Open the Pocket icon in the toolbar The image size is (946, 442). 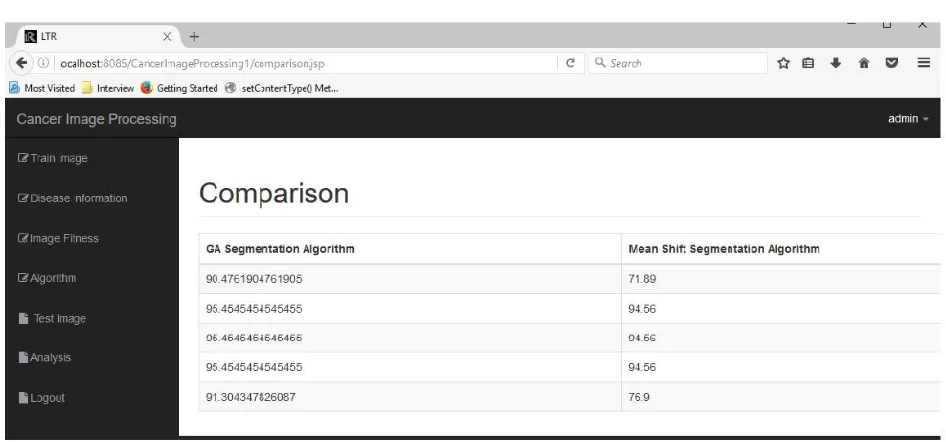892,63
